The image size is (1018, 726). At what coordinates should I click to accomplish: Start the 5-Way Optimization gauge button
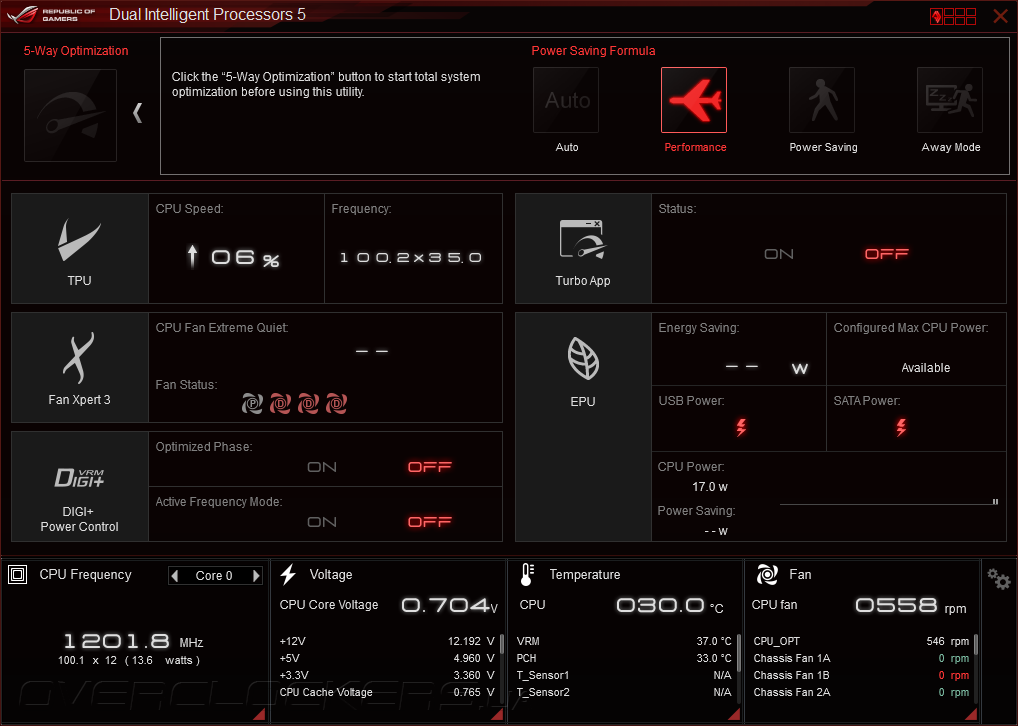[70, 115]
